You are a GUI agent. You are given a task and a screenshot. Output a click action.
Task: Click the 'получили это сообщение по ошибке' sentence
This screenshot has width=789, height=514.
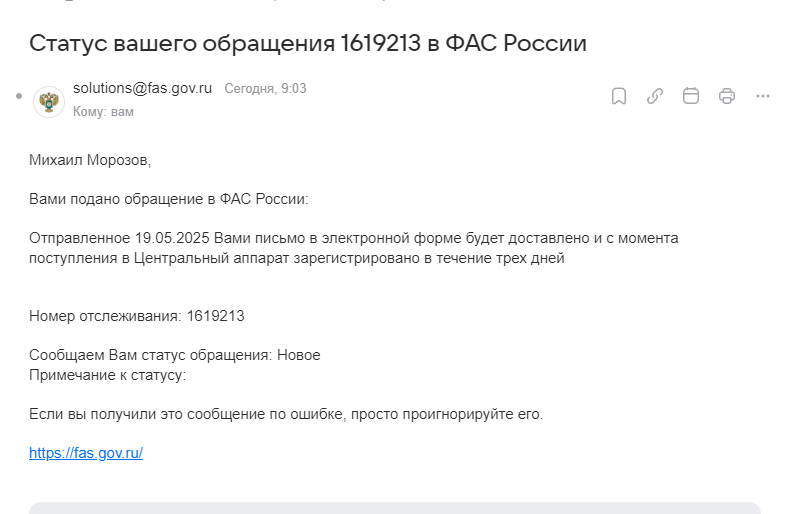[286, 414]
